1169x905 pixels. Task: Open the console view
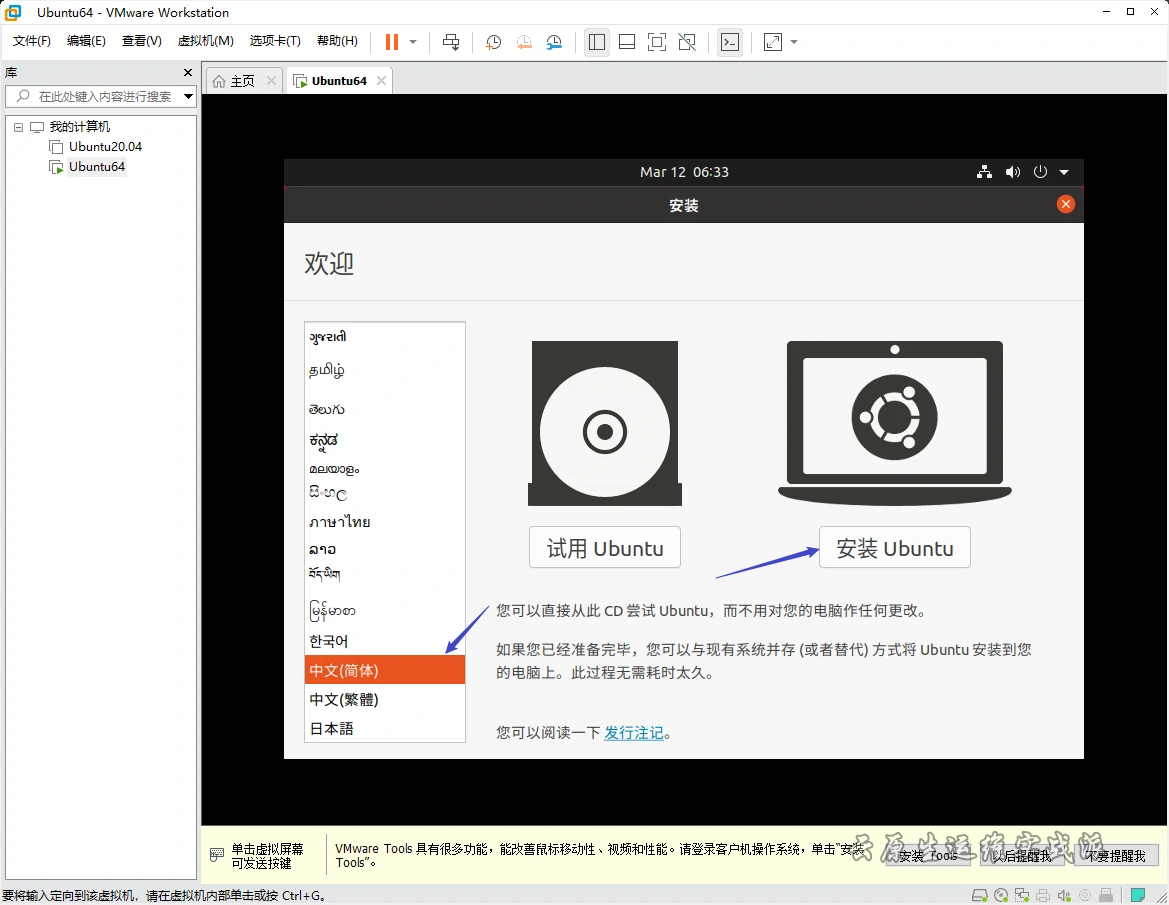point(730,42)
